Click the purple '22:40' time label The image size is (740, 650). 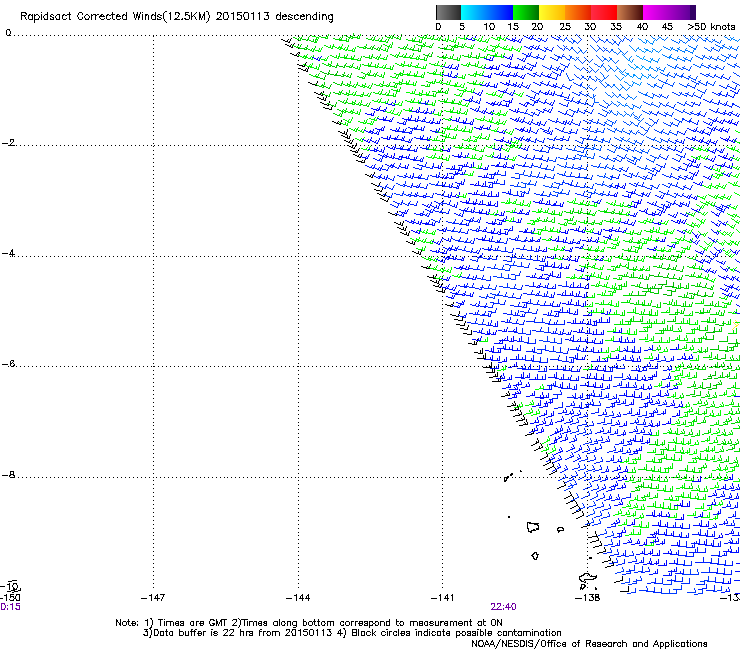point(503,607)
